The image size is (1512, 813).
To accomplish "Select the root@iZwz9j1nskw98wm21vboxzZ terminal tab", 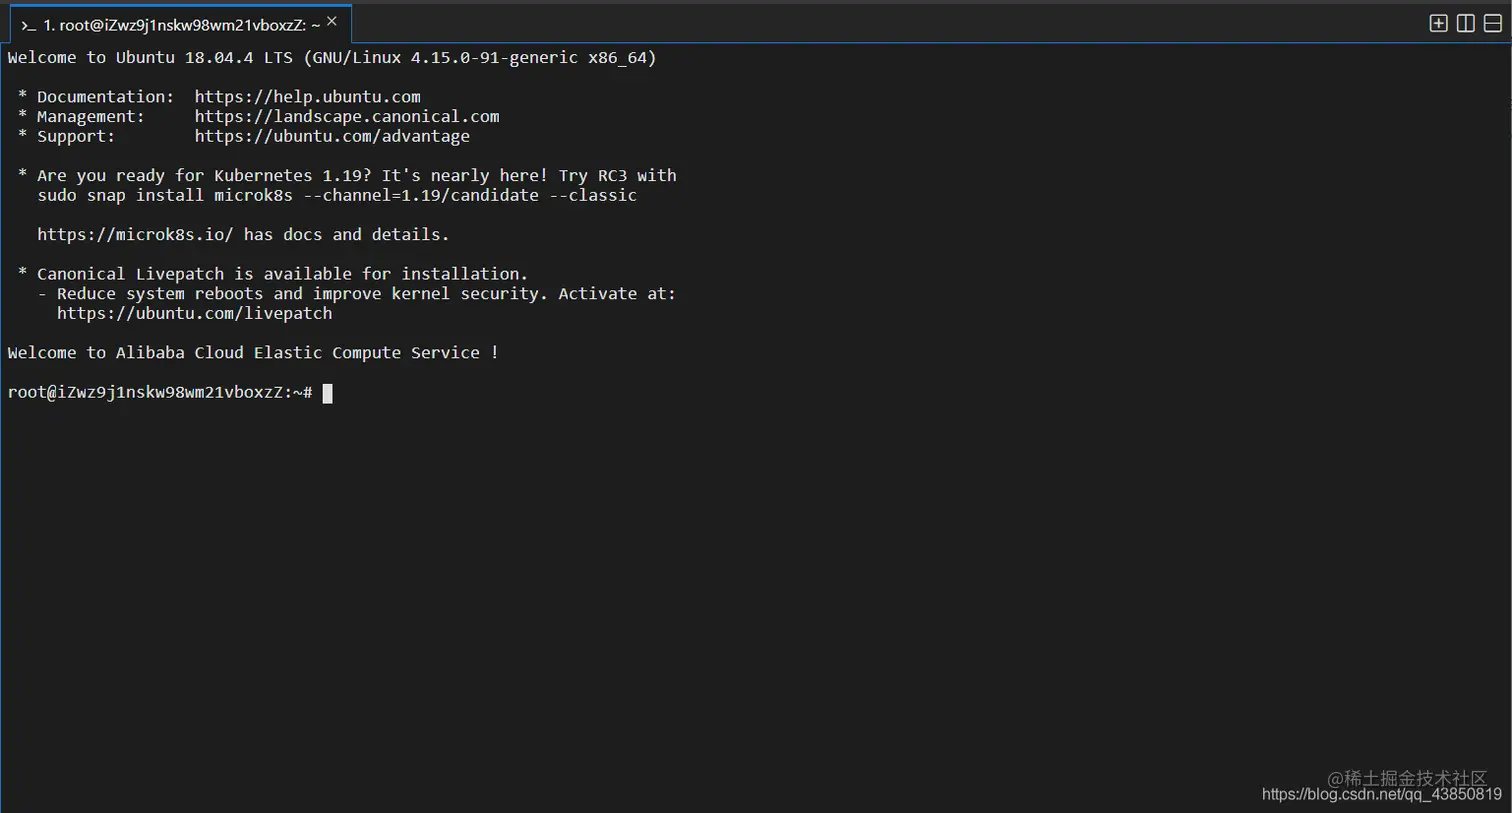I will click(180, 24).
